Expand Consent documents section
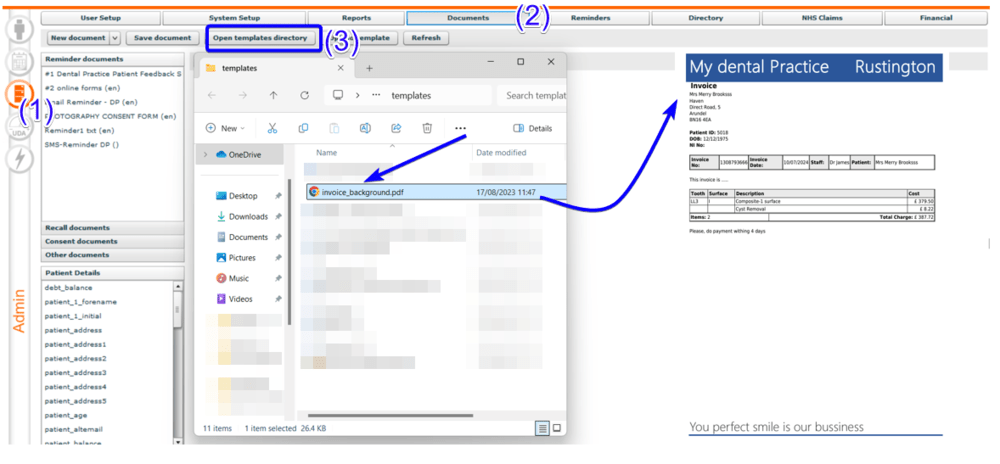Screen dimensions: 1000x464 [112, 241]
